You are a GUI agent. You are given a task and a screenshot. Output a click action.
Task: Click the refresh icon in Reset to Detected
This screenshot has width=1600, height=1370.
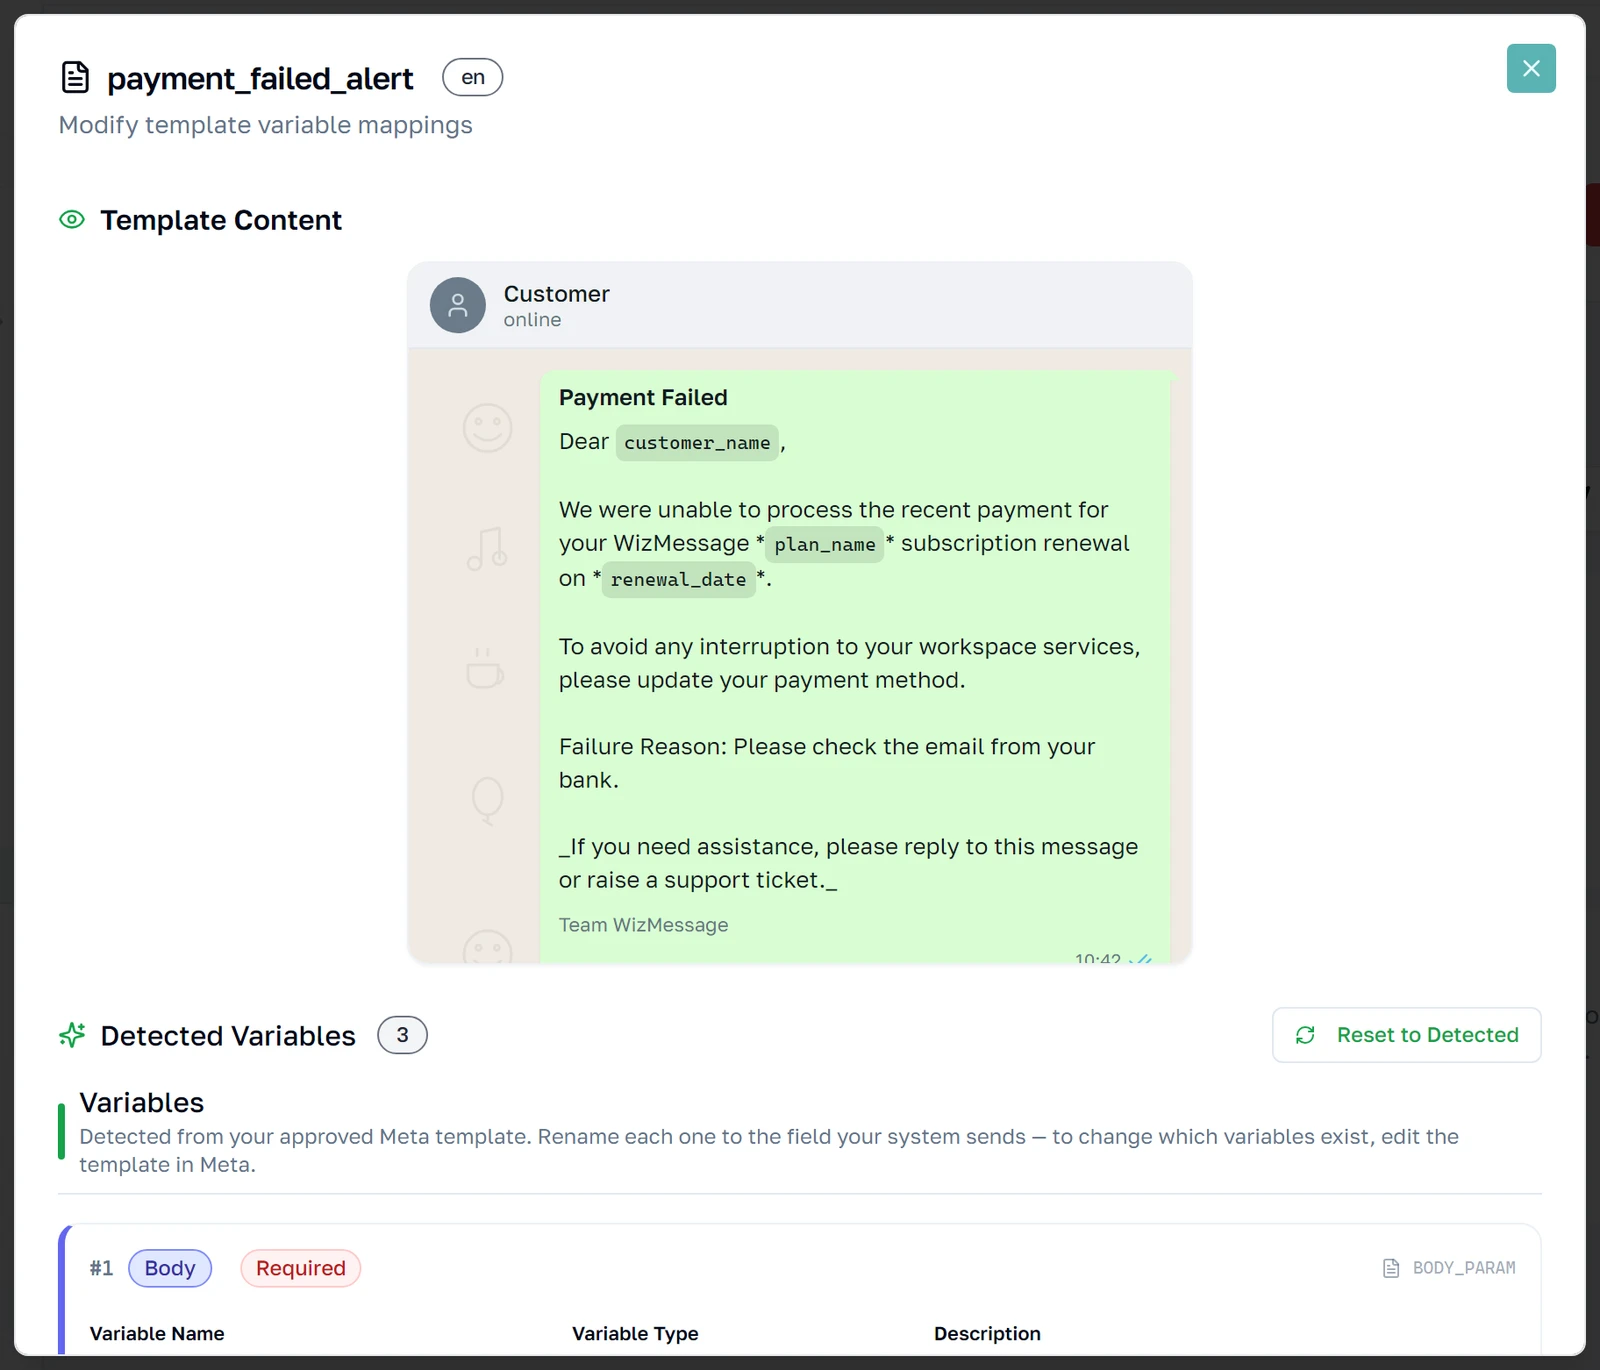pyautogui.click(x=1305, y=1035)
